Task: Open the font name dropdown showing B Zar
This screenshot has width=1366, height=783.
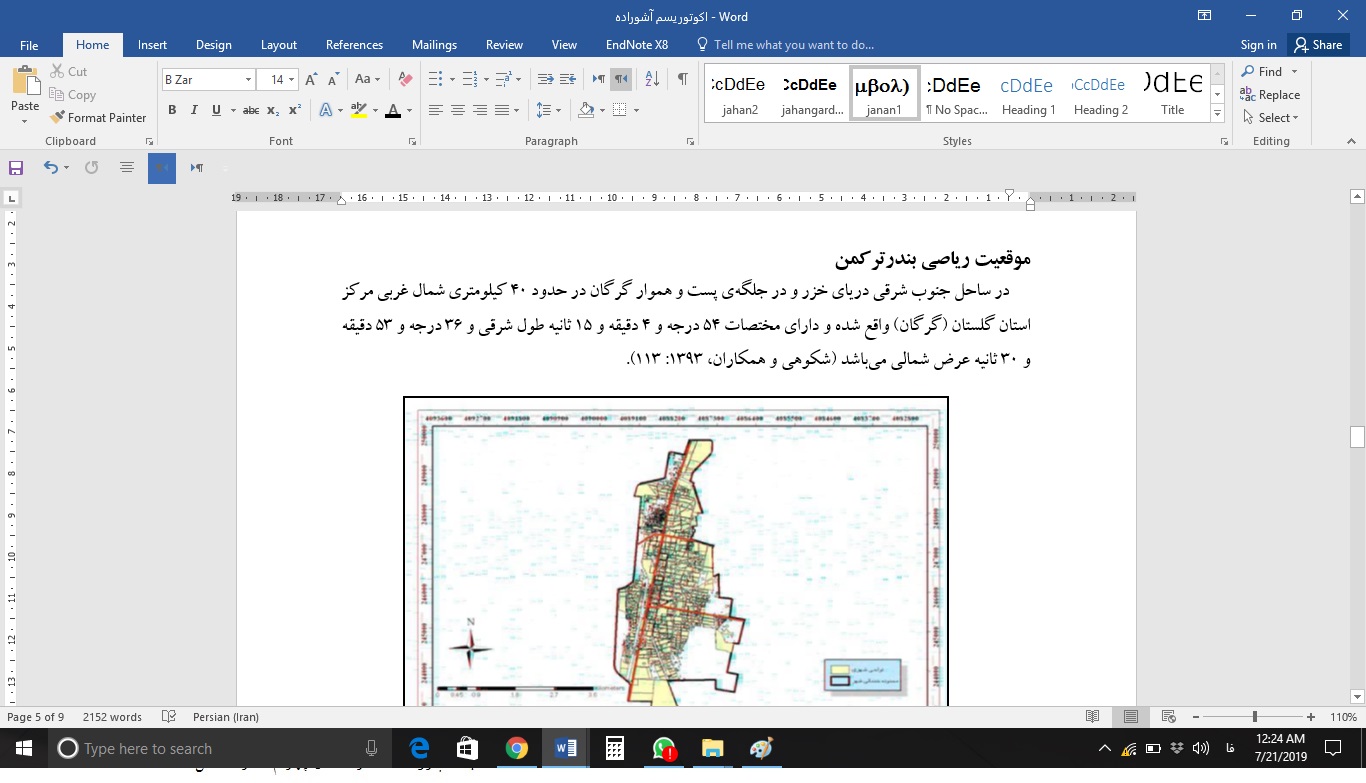Action: click(249, 78)
